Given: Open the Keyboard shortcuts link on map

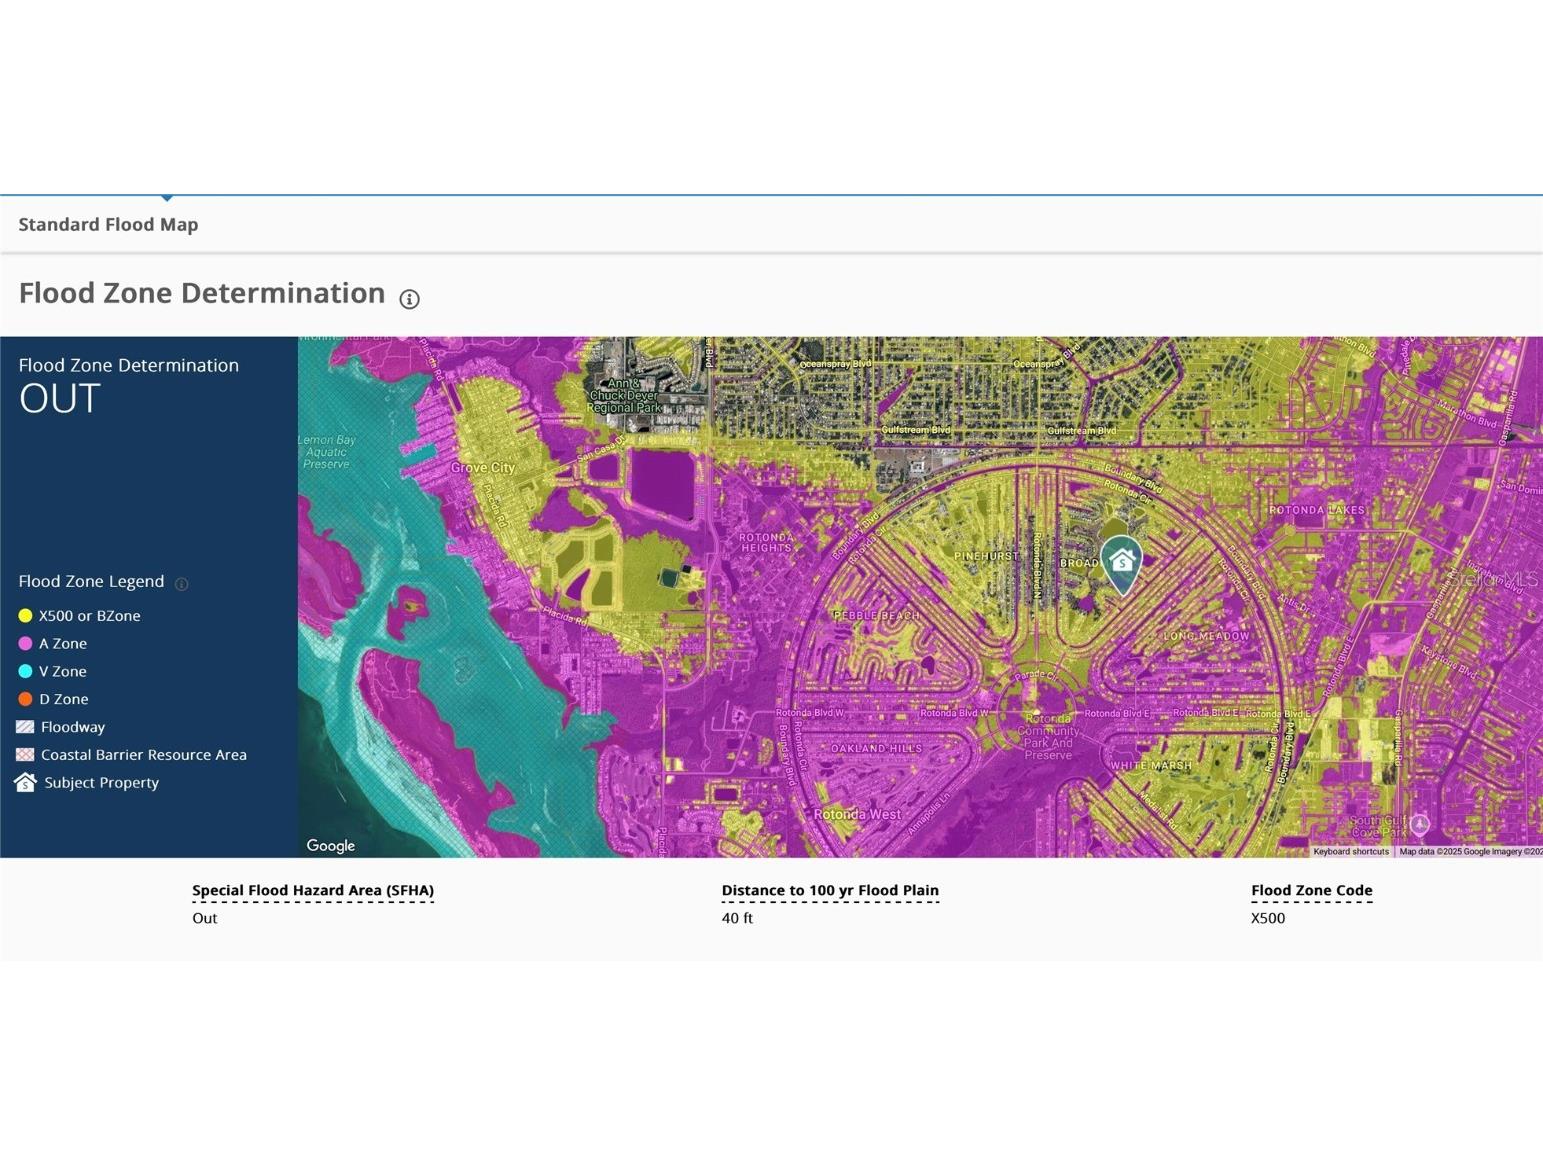Looking at the screenshot, I should [1350, 852].
